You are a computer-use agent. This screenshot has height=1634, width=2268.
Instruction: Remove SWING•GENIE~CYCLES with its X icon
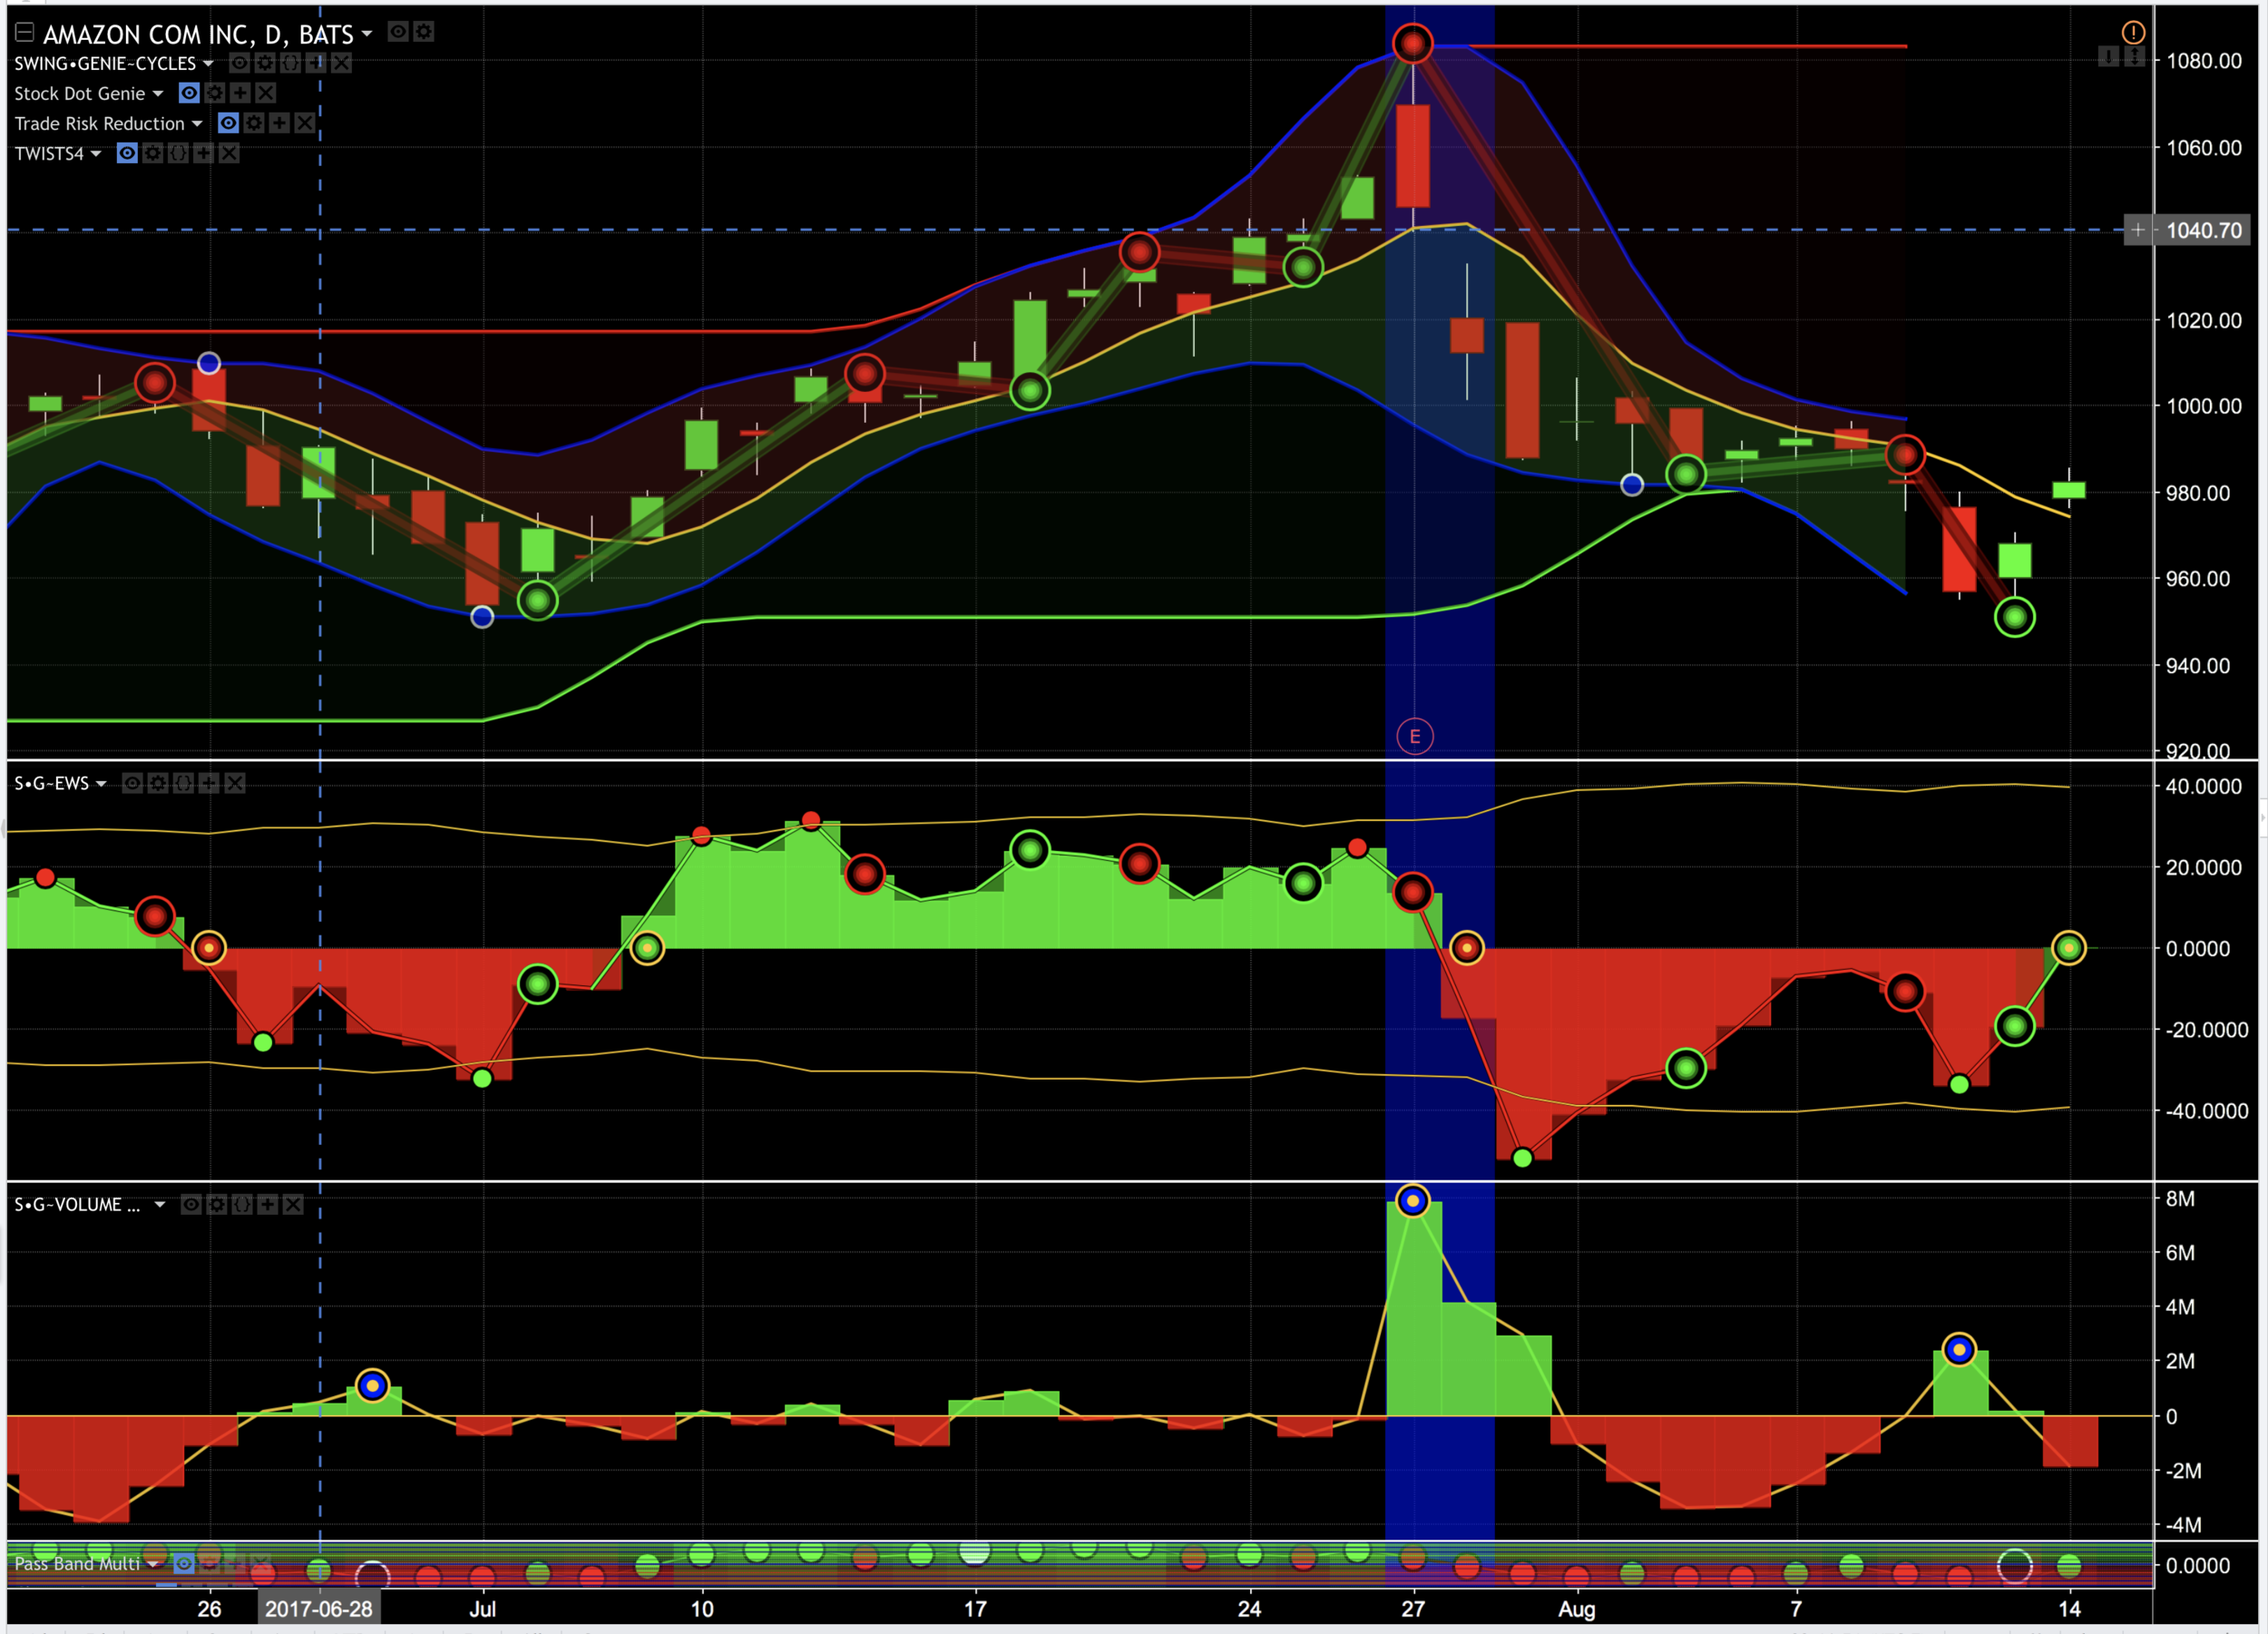(341, 63)
